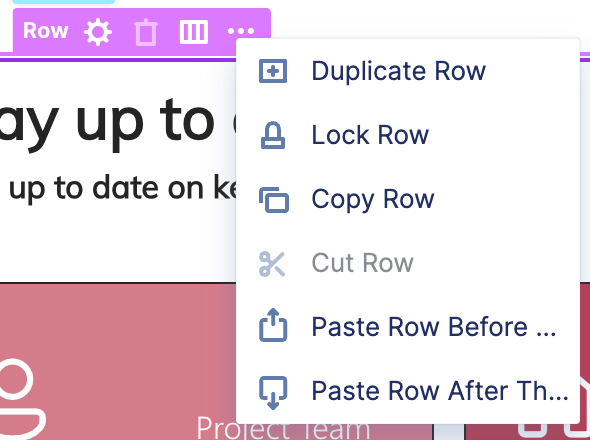Click the Cut Row scissors icon
590x440 pixels.
click(x=272, y=263)
